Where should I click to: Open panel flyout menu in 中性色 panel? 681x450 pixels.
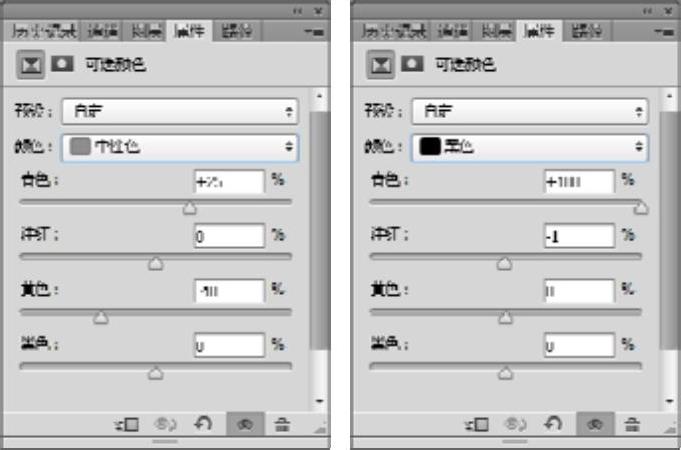(x=315, y=32)
